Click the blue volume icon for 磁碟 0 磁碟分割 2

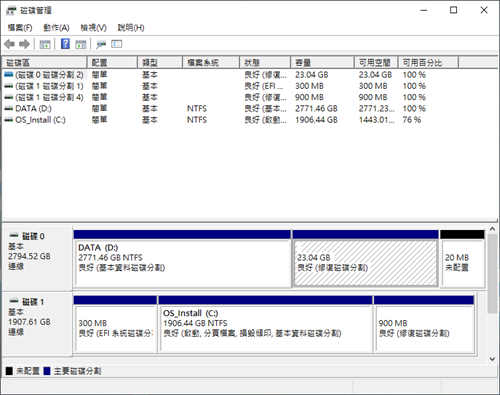coord(9,75)
